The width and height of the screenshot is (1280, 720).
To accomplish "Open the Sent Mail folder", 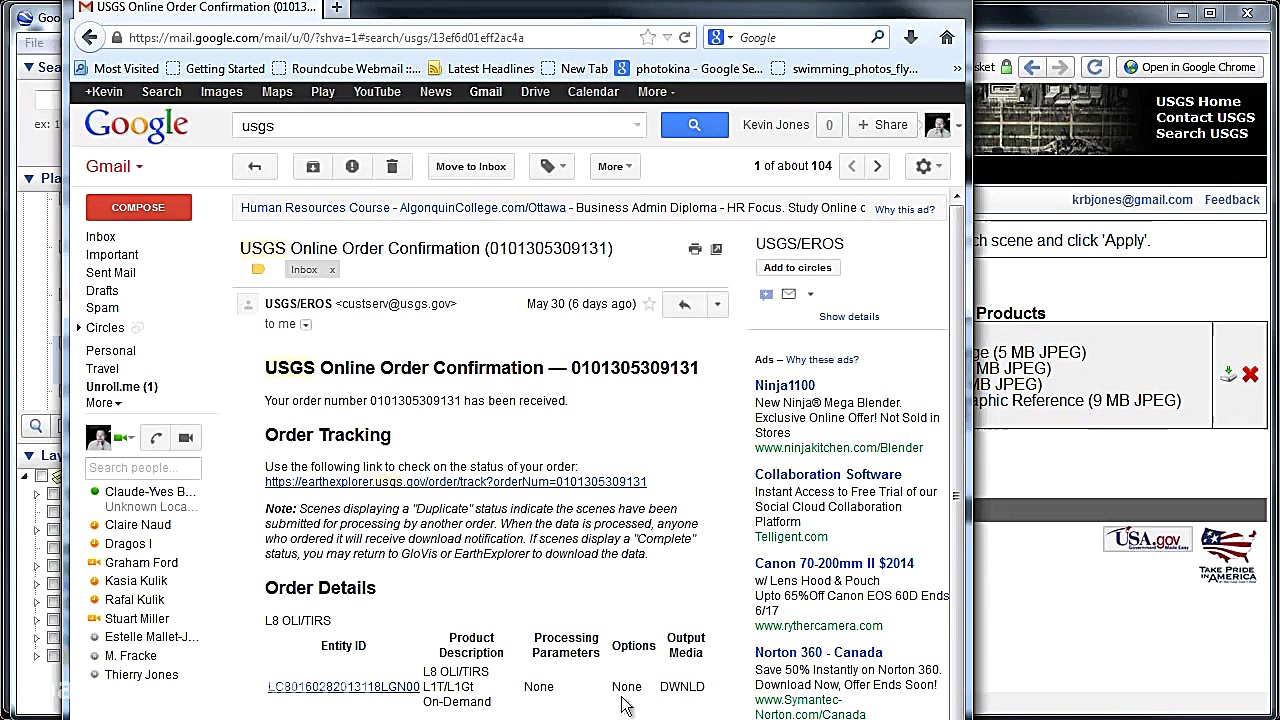I will pyautogui.click(x=111, y=273).
